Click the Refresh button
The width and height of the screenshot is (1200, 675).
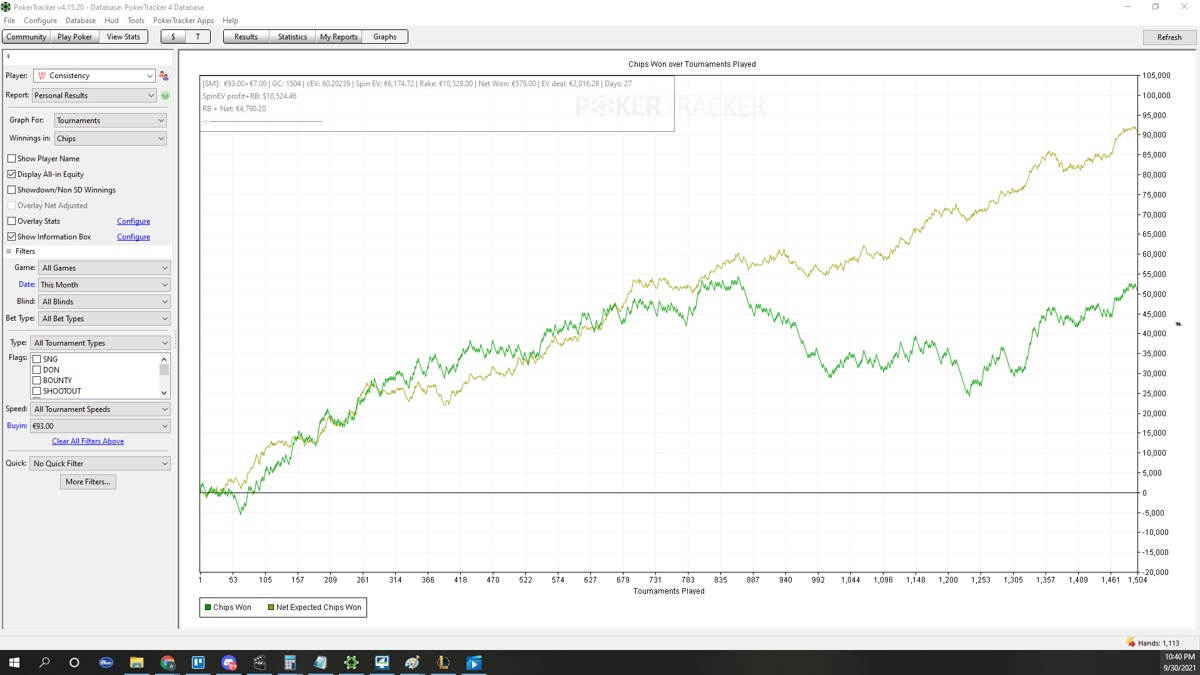[1169, 37]
